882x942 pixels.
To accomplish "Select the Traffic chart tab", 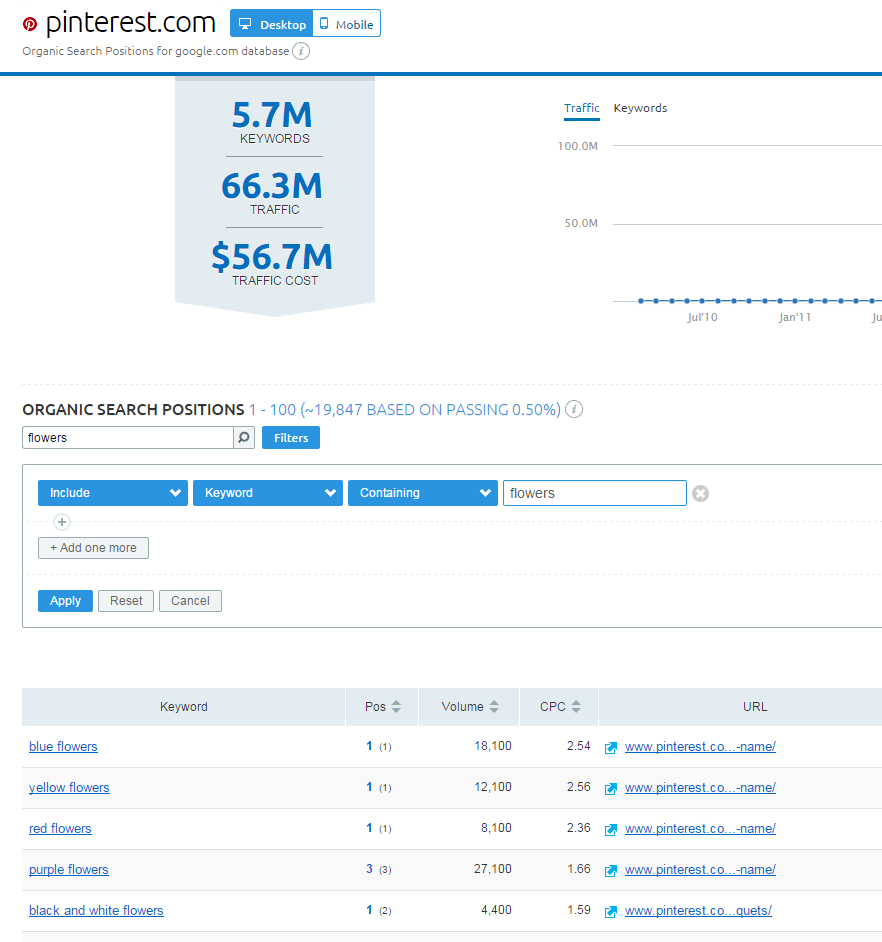I will point(581,108).
